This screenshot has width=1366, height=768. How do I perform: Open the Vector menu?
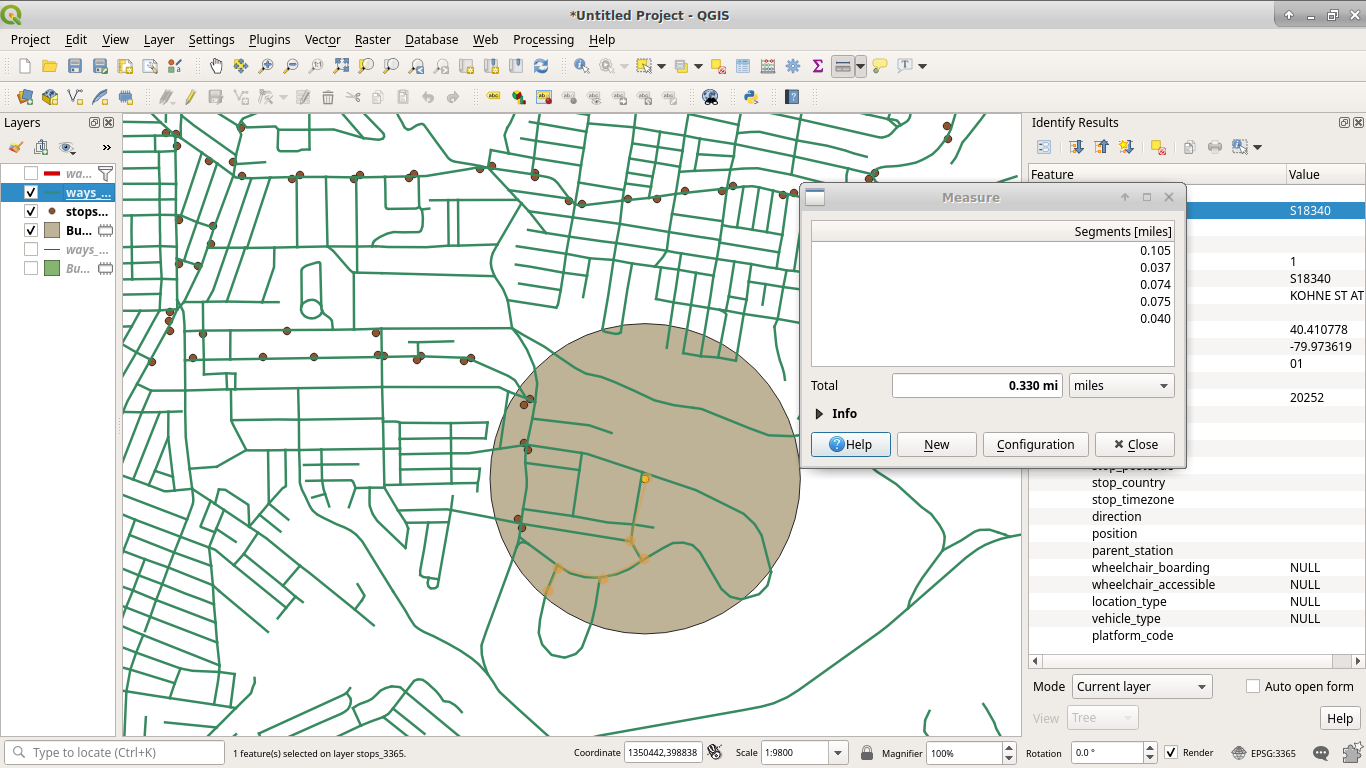(x=322, y=40)
